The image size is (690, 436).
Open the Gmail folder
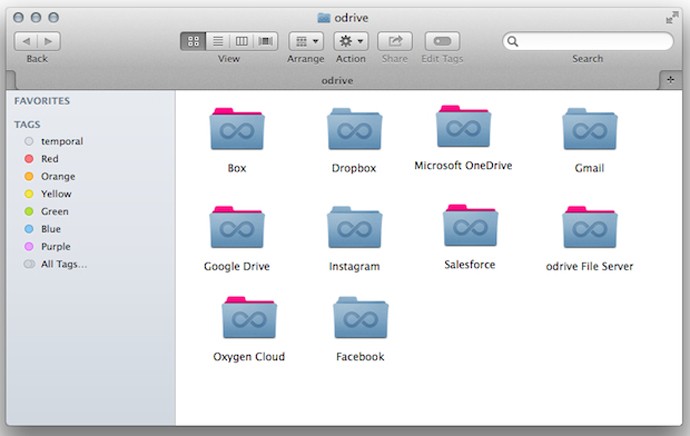tap(589, 129)
